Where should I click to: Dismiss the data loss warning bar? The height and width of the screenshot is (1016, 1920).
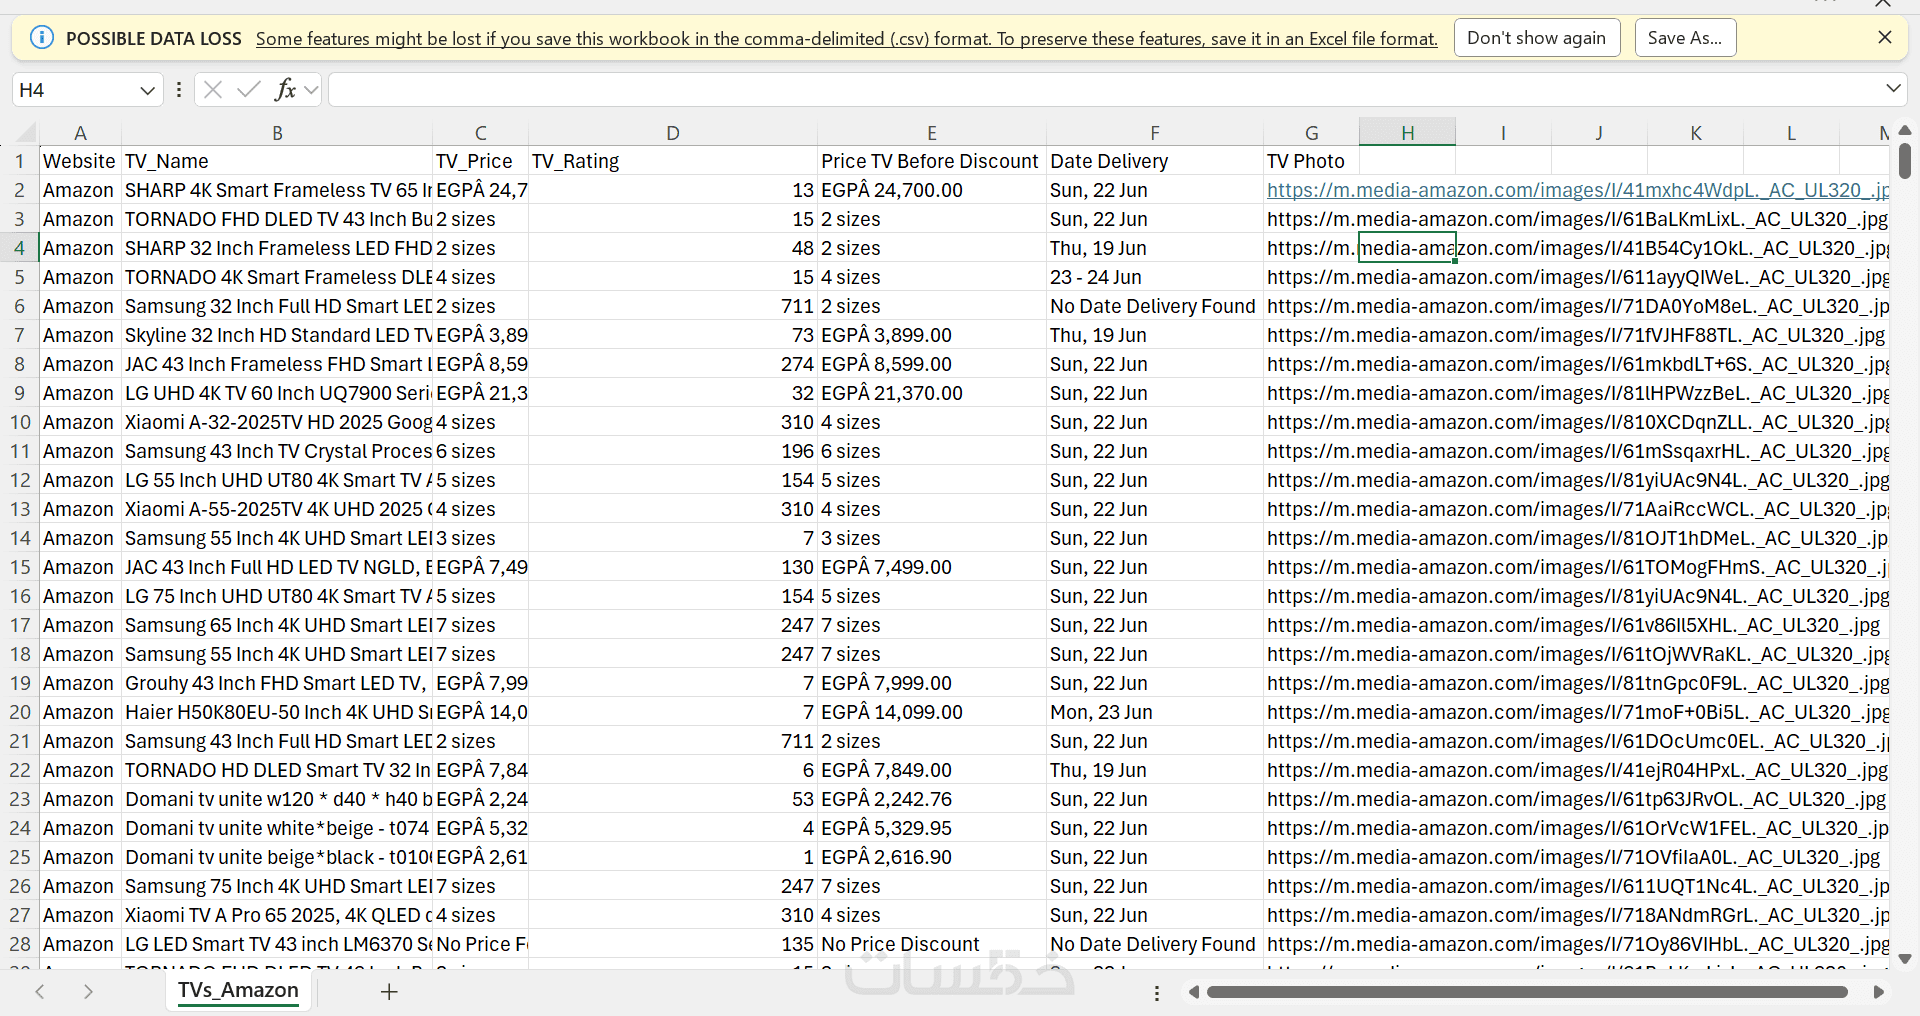(x=1885, y=37)
